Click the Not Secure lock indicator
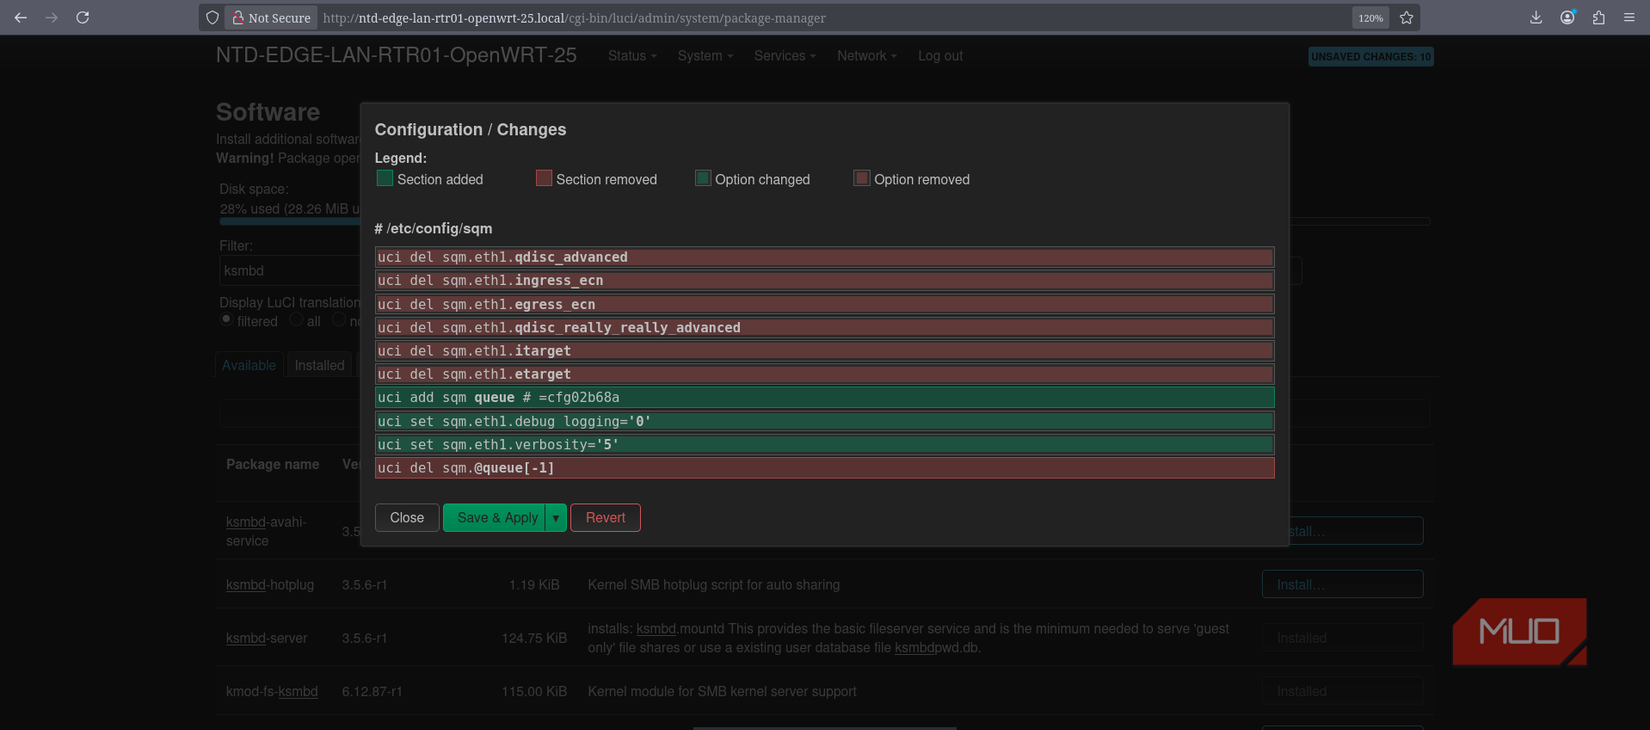 (x=271, y=18)
